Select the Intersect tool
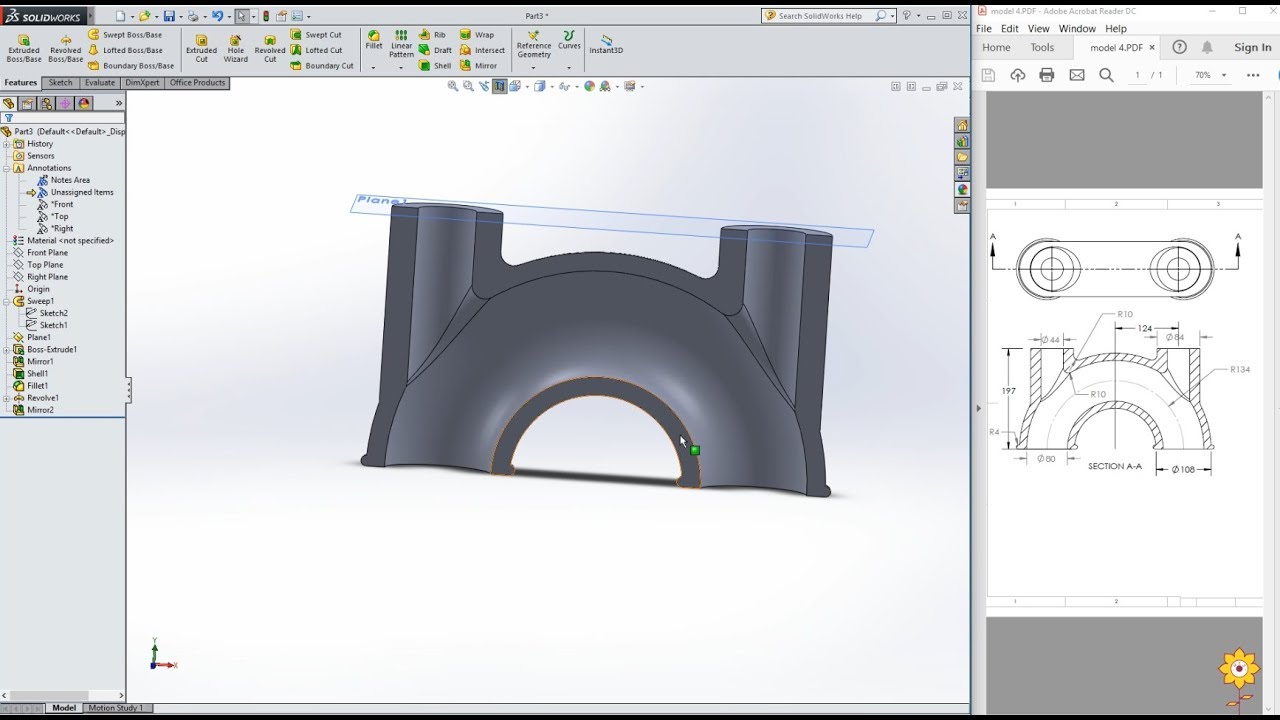Image resolution: width=1280 pixels, height=720 pixels. tap(482, 50)
